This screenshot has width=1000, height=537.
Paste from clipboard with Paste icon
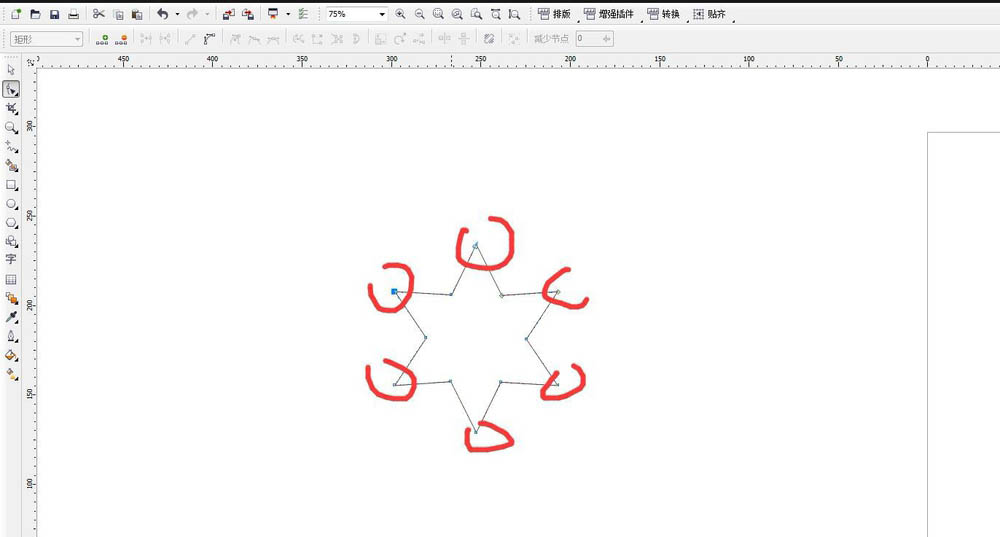coord(137,14)
